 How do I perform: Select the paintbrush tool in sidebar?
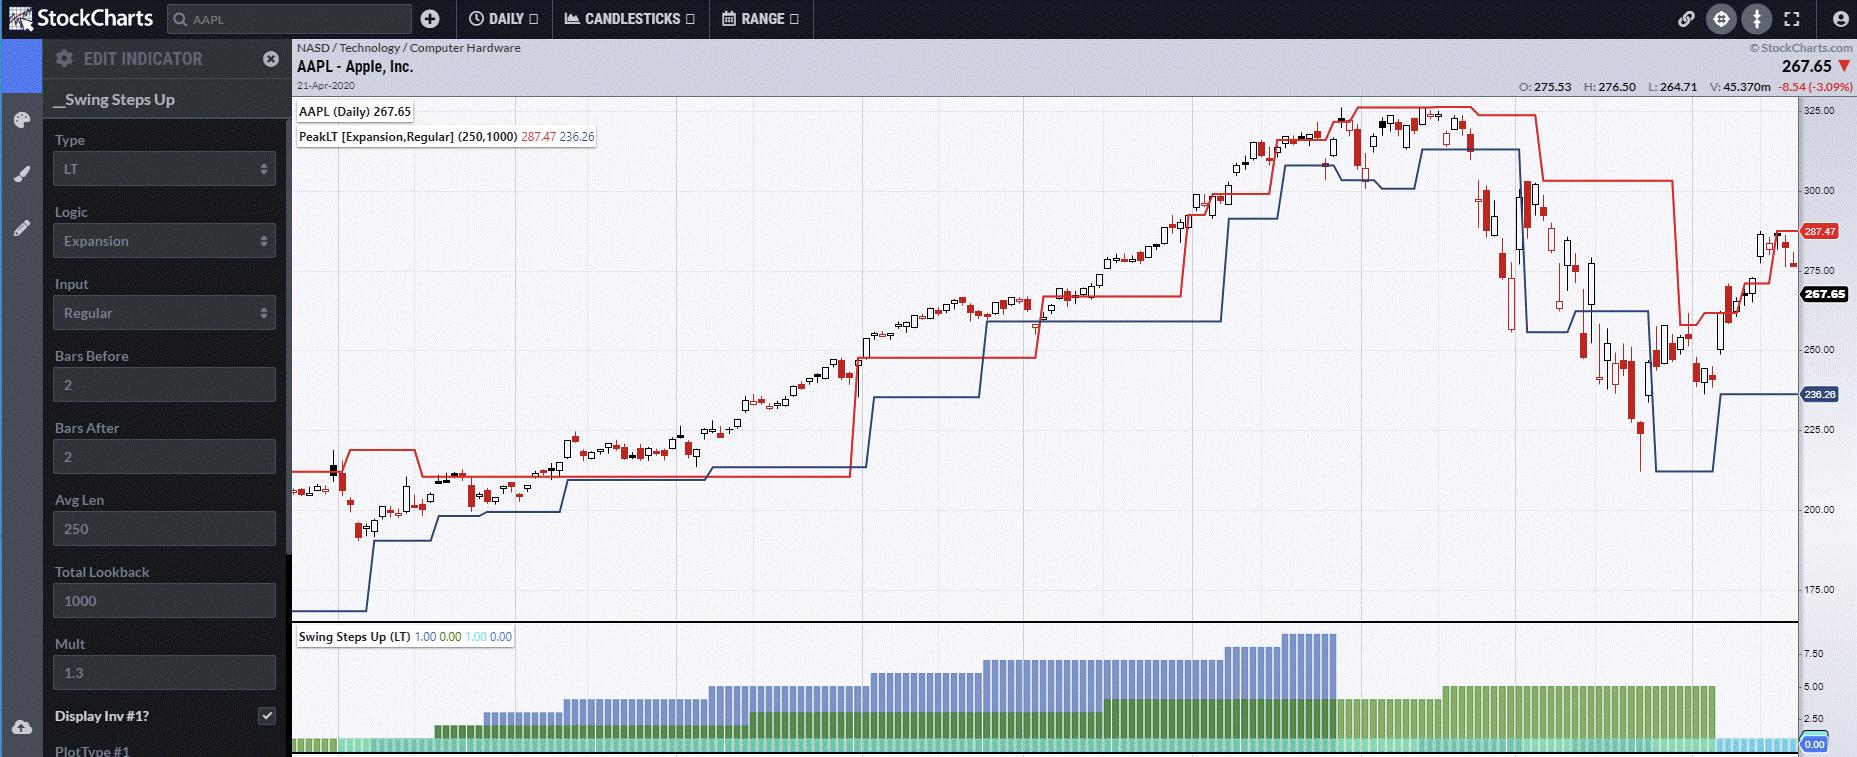(21, 175)
